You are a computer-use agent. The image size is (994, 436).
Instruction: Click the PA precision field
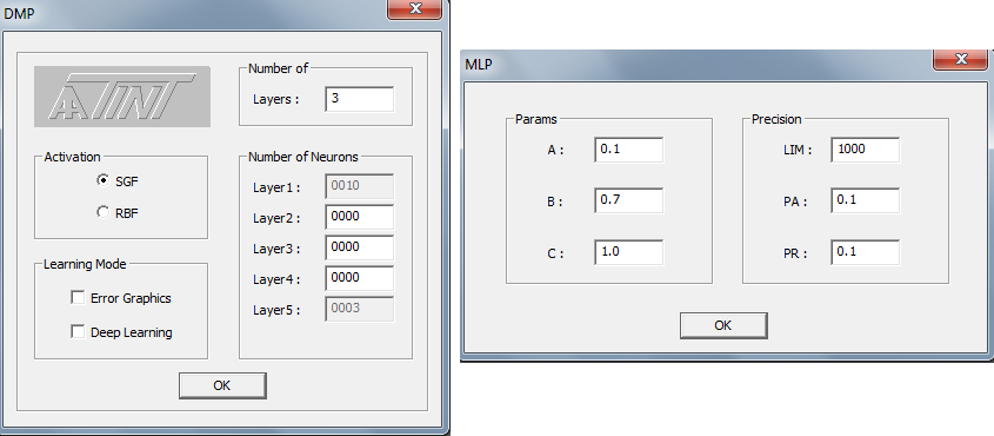tap(865, 200)
